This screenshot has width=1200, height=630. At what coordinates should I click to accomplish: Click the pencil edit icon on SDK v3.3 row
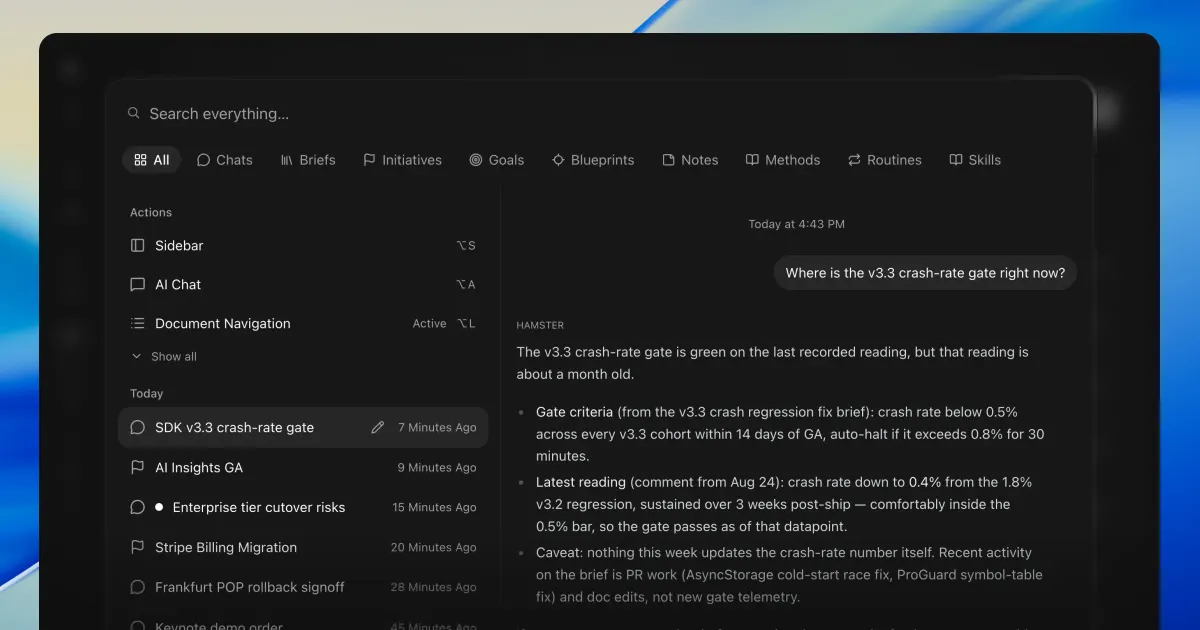coord(377,427)
